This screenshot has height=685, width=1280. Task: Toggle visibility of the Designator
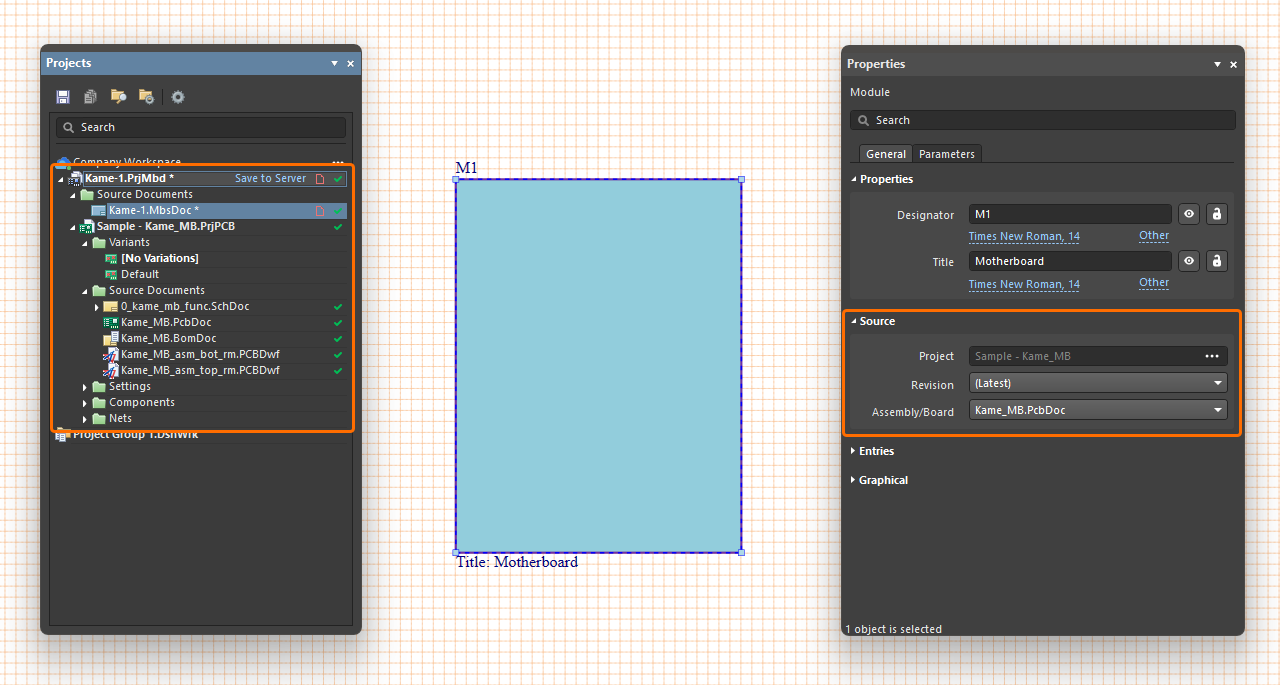pos(1188,214)
